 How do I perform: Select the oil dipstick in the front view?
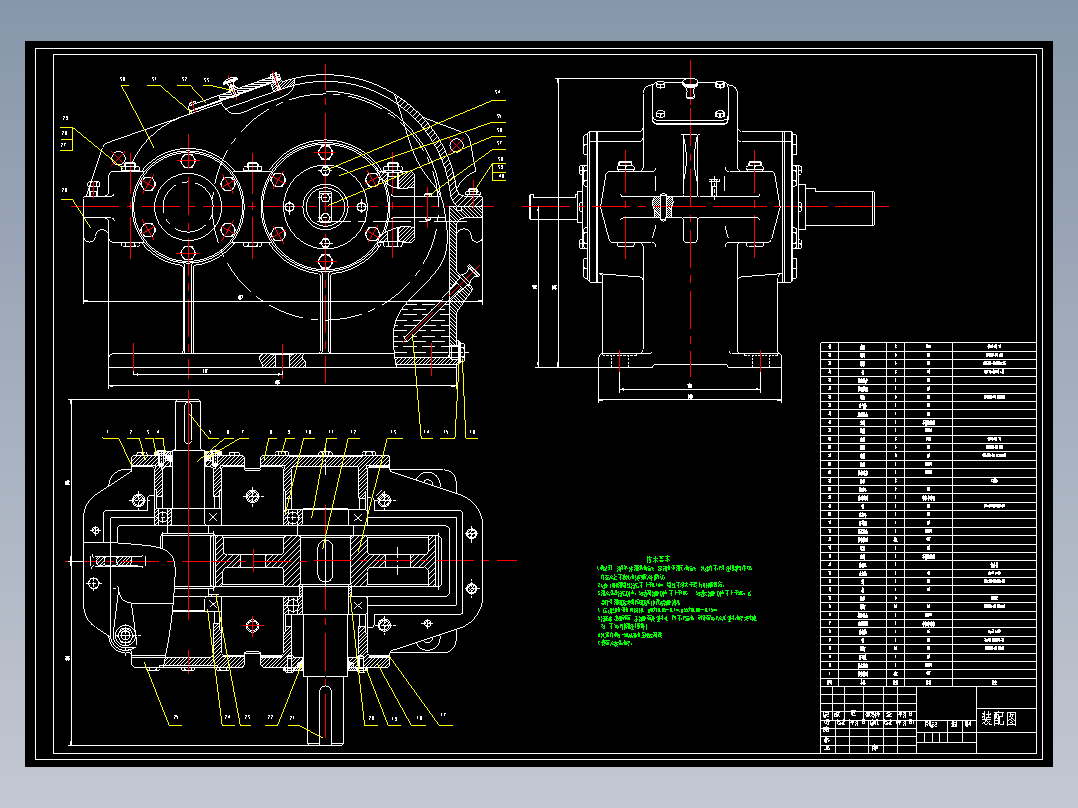click(442, 303)
